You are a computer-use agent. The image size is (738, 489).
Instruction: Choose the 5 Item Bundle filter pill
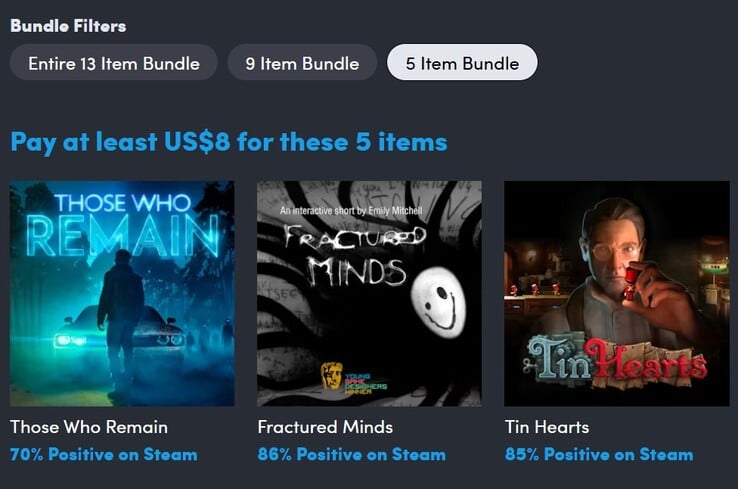tap(462, 63)
